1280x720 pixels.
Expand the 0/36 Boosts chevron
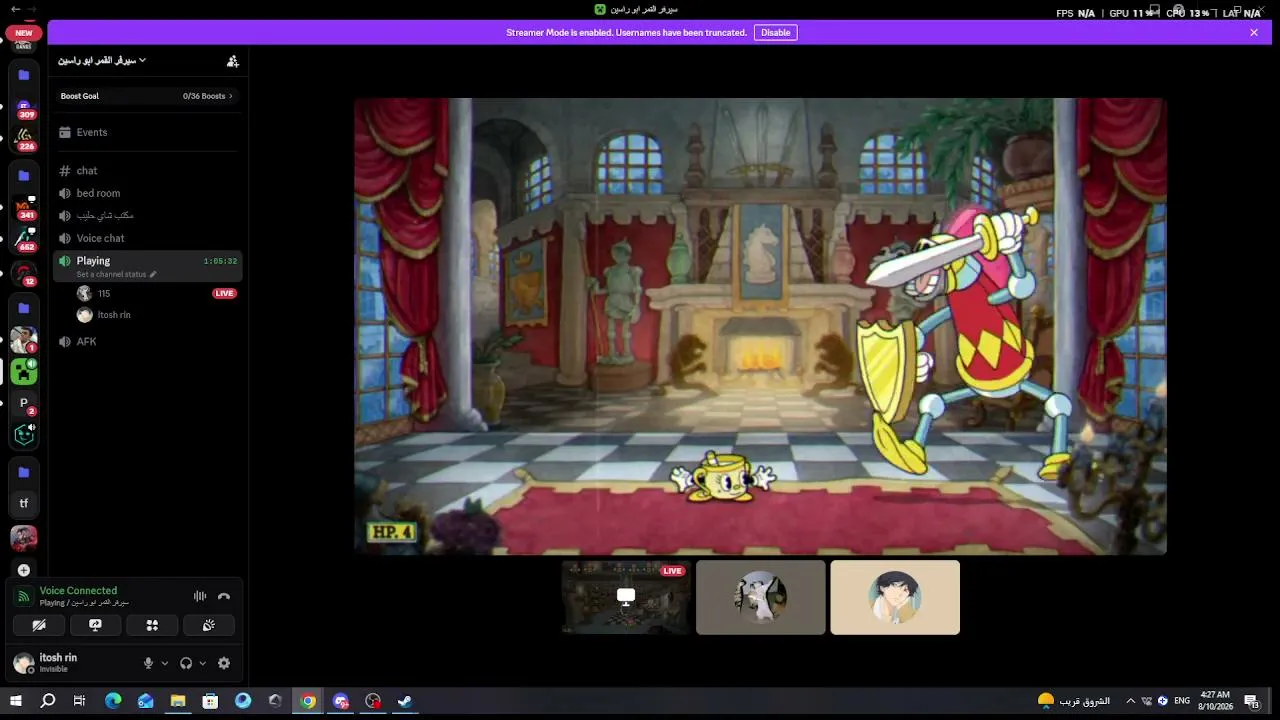231,96
